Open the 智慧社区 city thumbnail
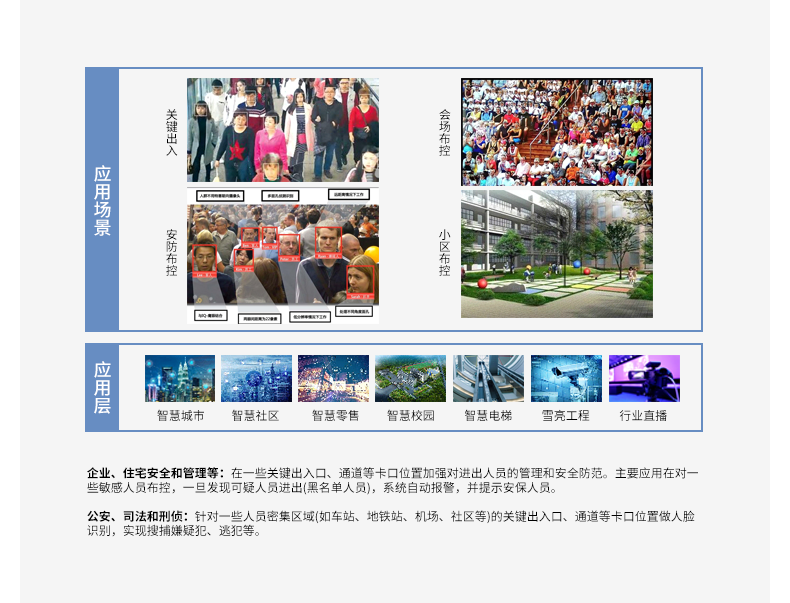The width and height of the screenshot is (790, 603). (256, 378)
